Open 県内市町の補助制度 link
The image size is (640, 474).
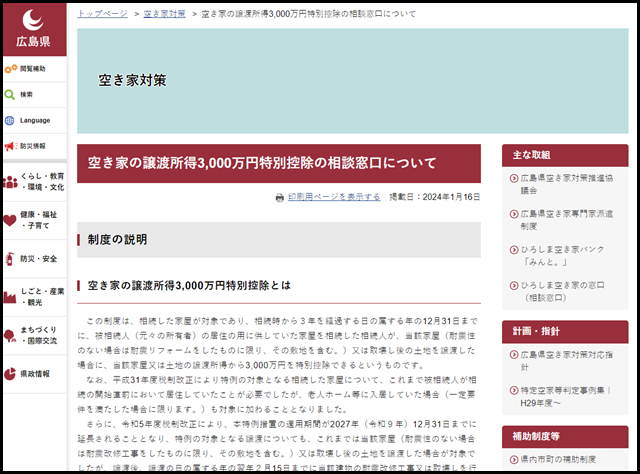(558, 460)
